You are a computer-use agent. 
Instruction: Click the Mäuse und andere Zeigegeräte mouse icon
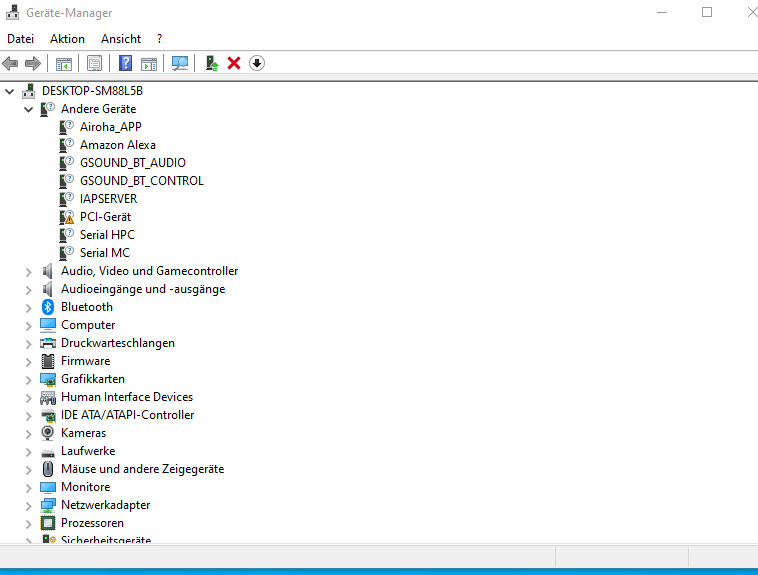point(47,469)
